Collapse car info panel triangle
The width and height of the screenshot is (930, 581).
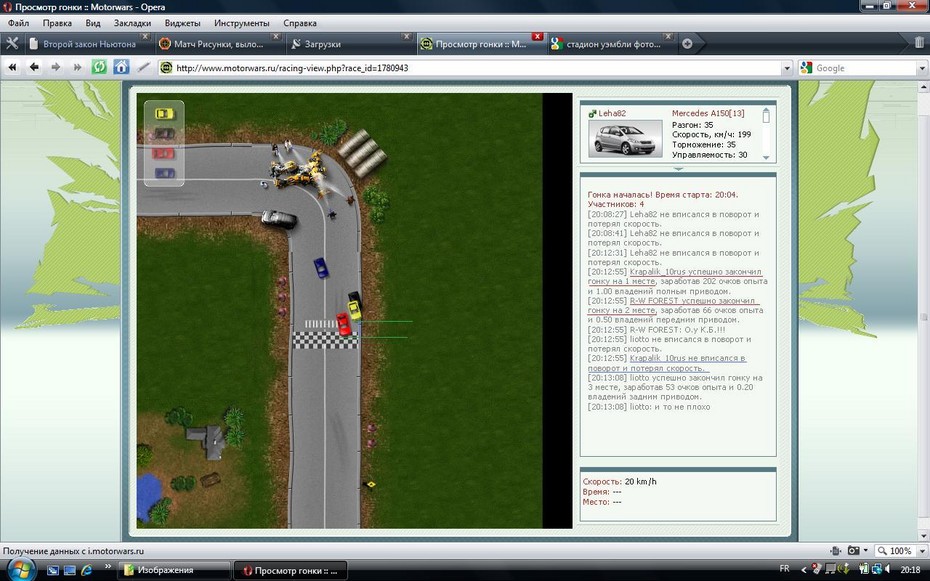click(x=679, y=169)
